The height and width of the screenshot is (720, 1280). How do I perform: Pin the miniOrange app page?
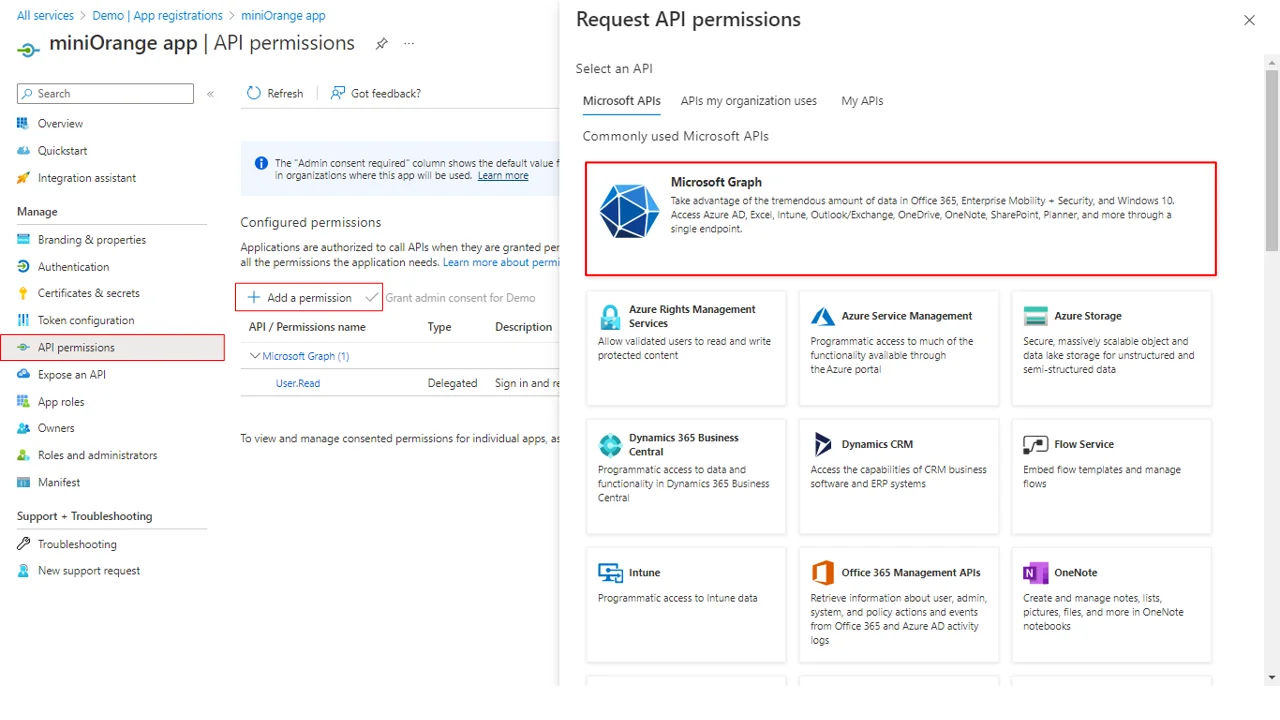point(381,44)
